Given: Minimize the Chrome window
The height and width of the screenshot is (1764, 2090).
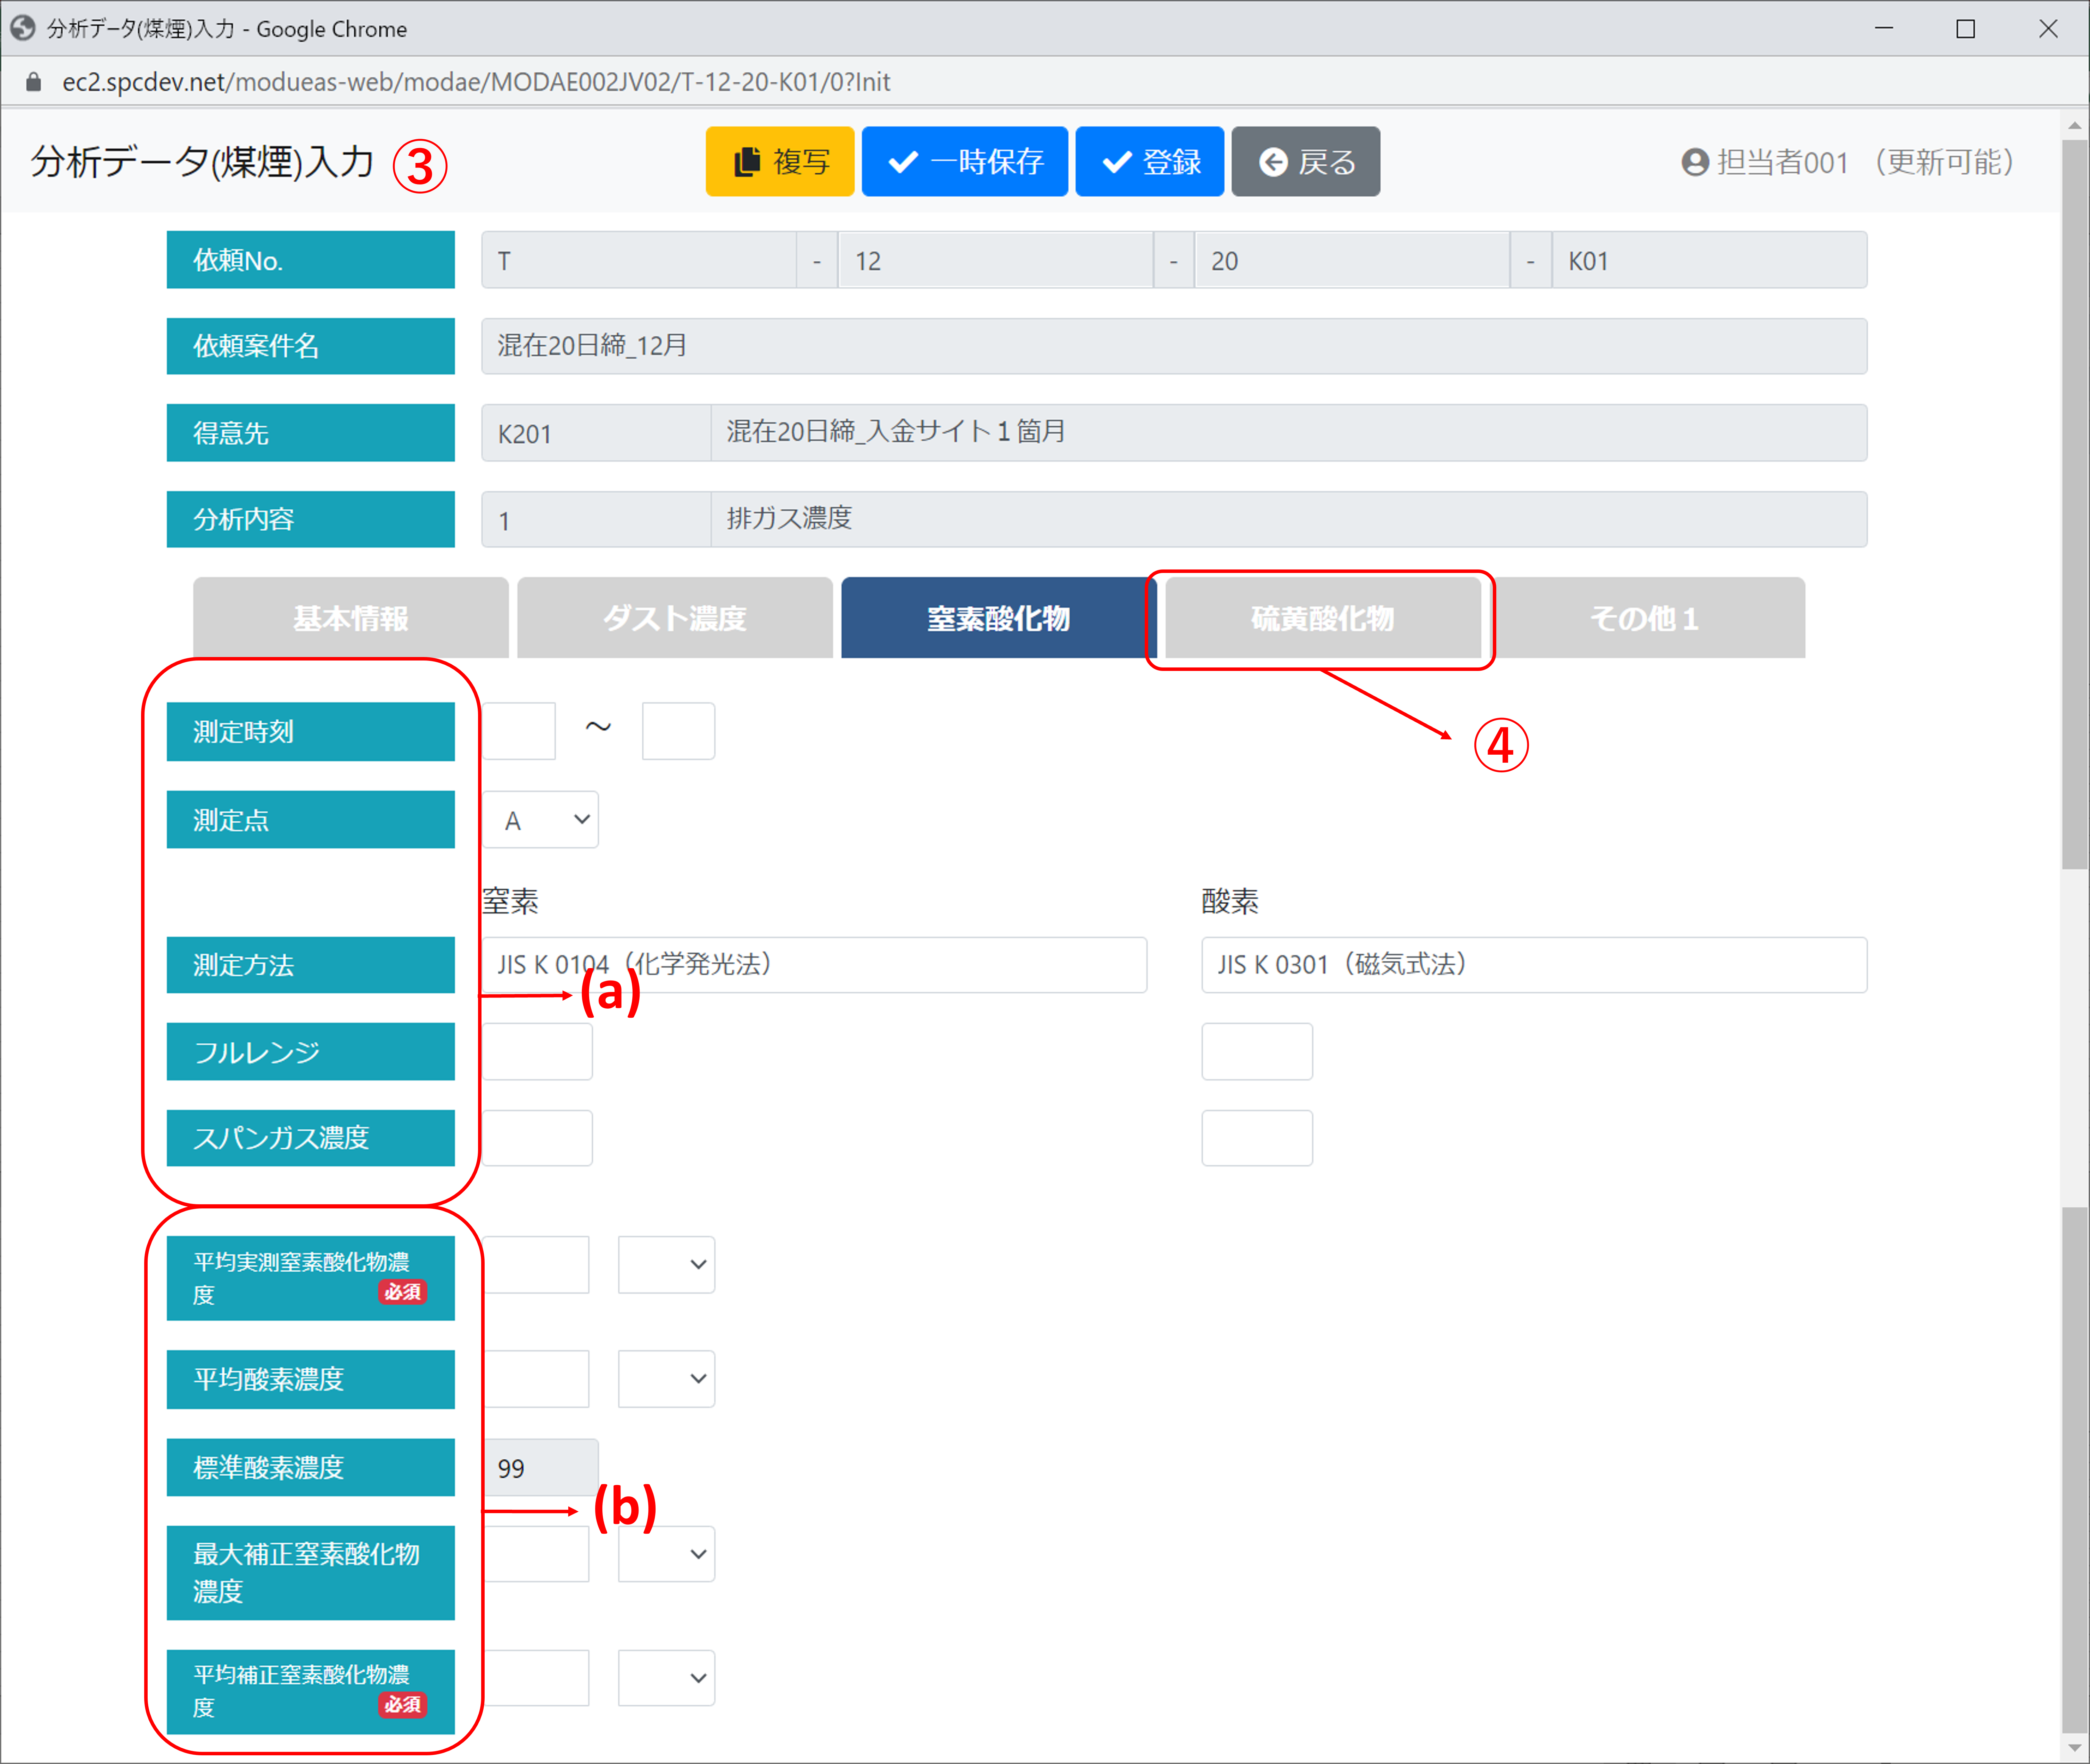Looking at the screenshot, I should pyautogui.click(x=1884, y=28).
